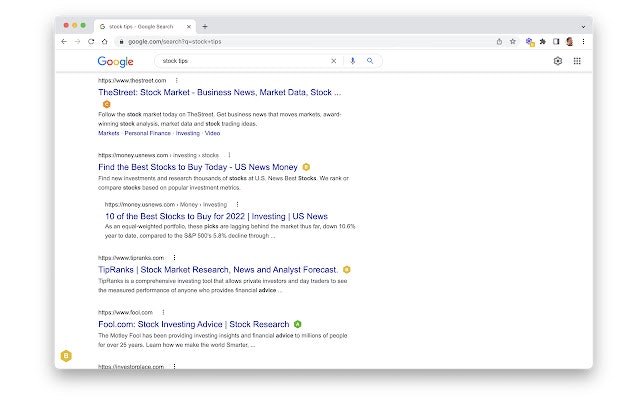The width and height of the screenshot is (640, 400).
Task: Click yellow badge next to TipRanks result
Action: [x=347, y=270]
